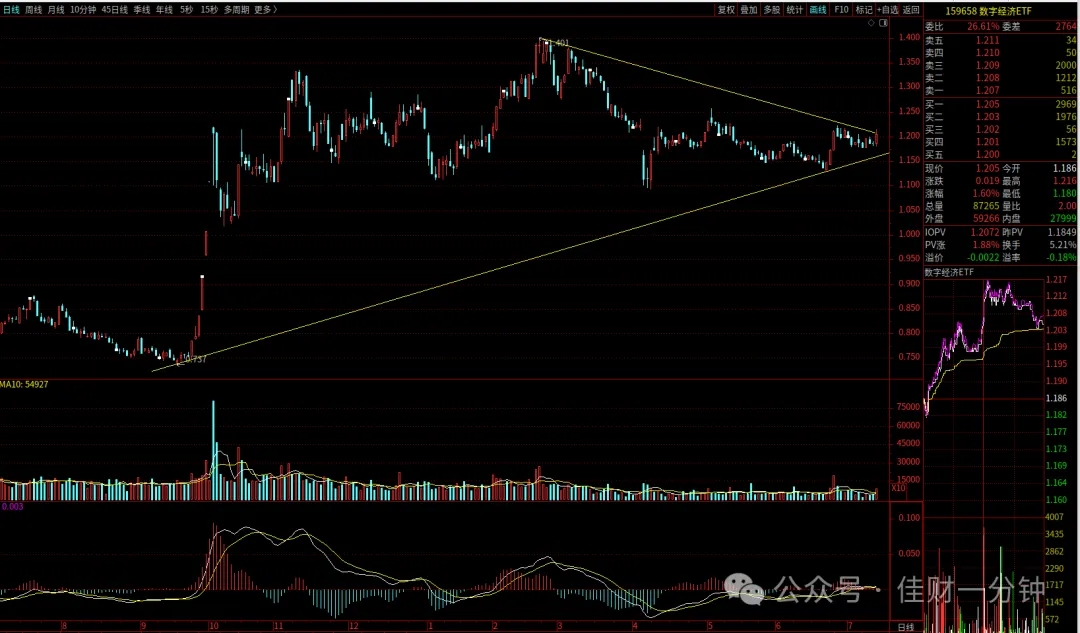Select the 卖四 order row
1080x633 pixels.
pos(1001,52)
